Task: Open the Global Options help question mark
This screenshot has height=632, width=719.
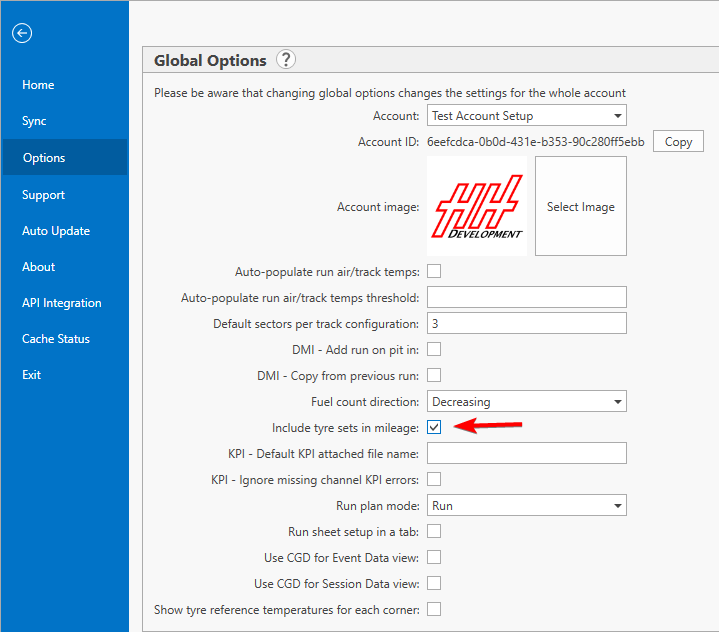Action: pyautogui.click(x=286, y=60)
